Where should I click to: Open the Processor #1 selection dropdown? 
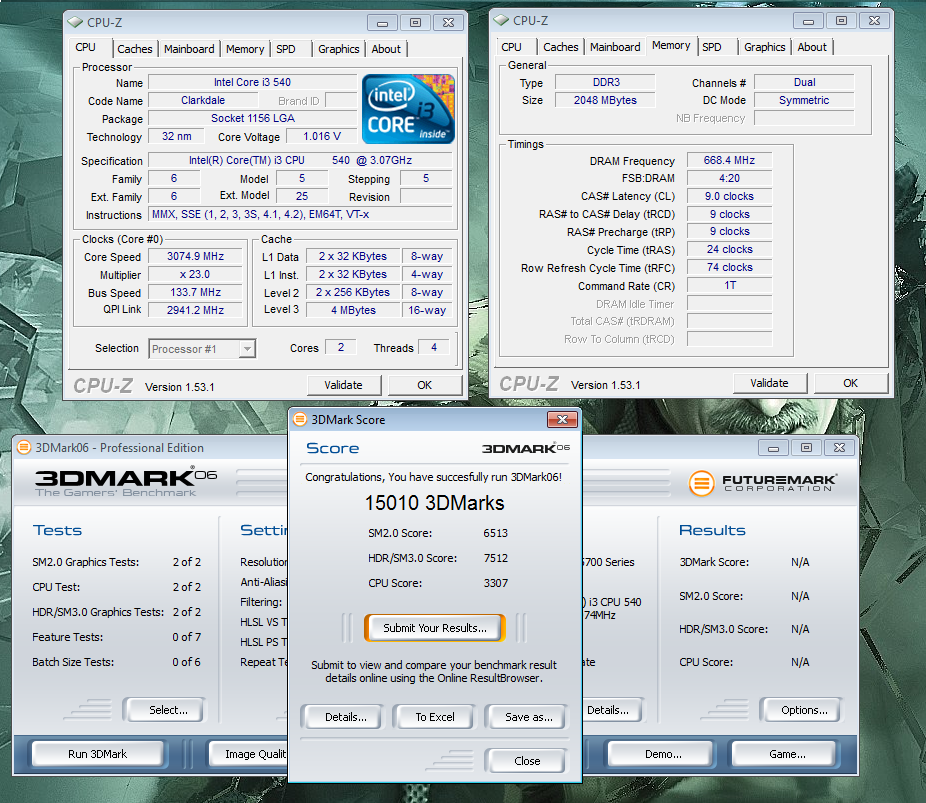[x=247, y=349]
